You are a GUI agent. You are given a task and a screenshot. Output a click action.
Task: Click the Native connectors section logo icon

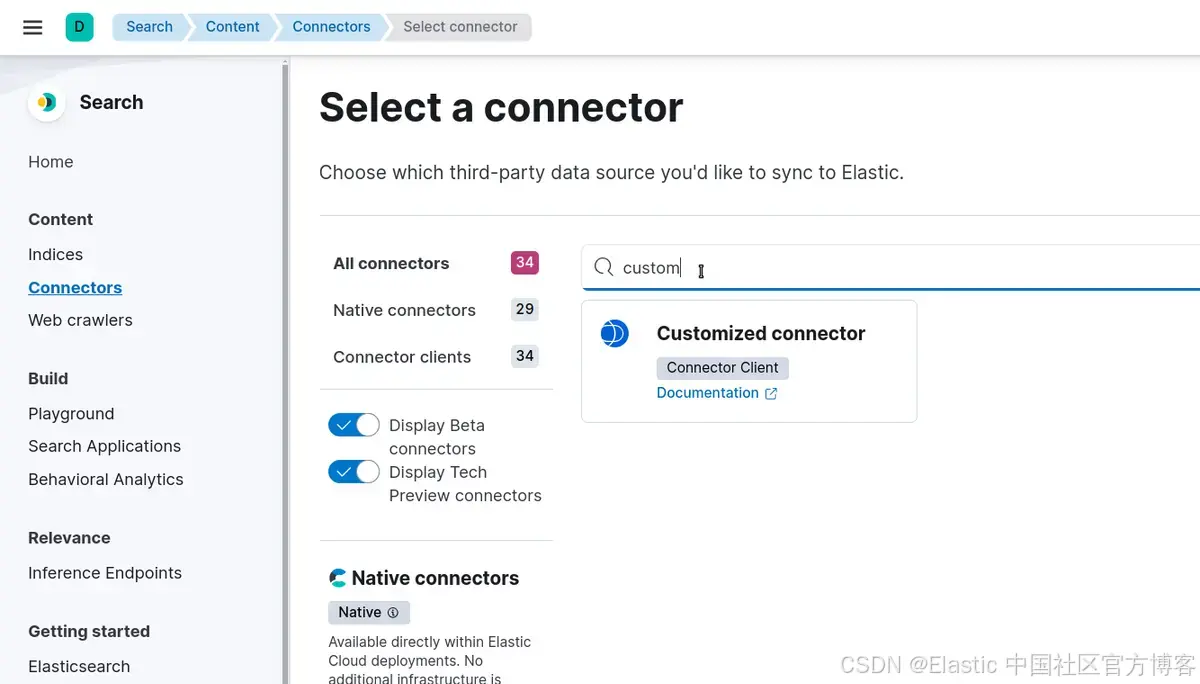(x=338, y=578)
